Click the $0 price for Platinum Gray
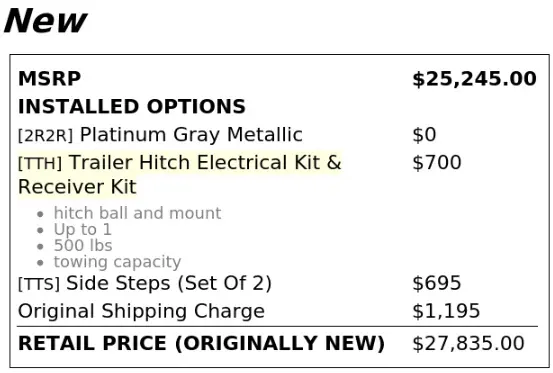This screenshot has width=553, height=373. [424, 135]
